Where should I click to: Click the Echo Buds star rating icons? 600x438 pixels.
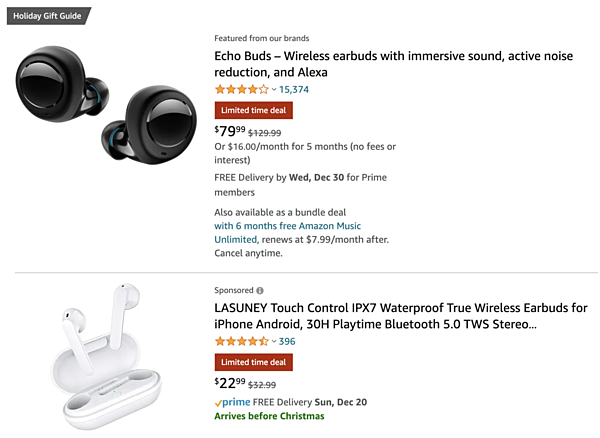[242, 90]
